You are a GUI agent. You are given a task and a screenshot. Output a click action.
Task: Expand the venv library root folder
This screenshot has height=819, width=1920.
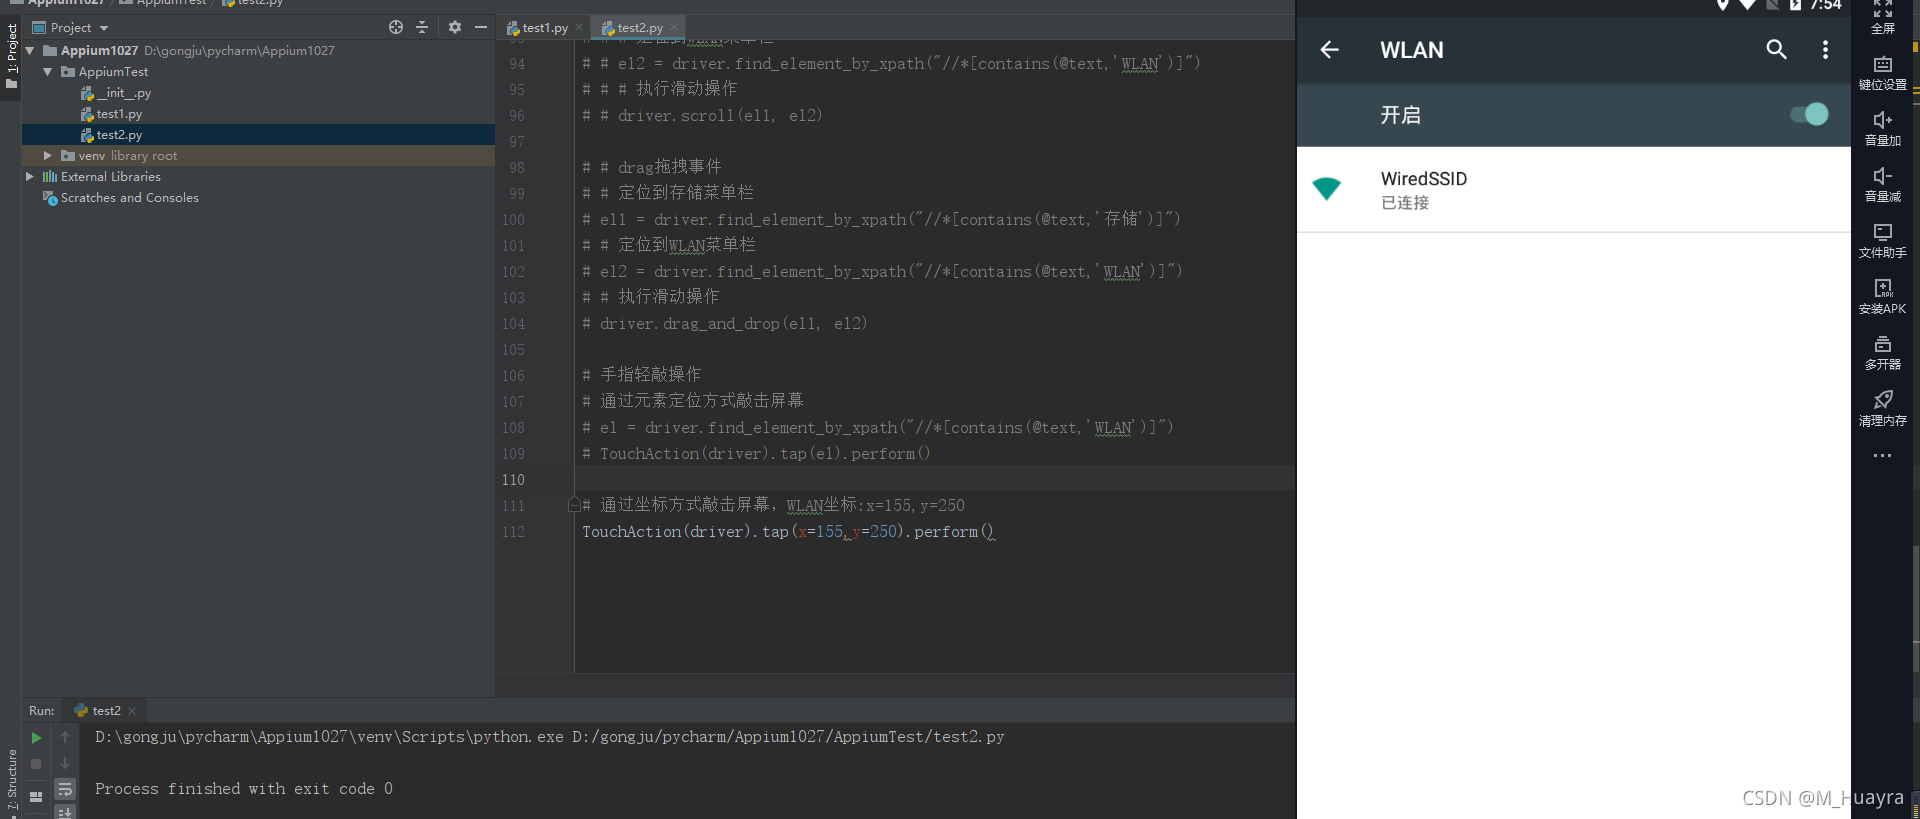coord(48,155)
